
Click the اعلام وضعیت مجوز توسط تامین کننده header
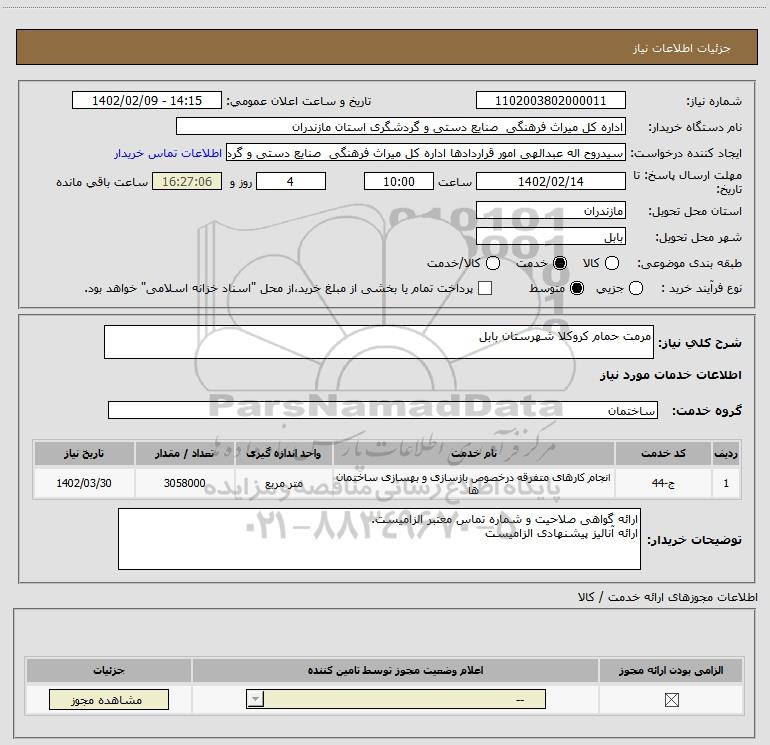(395, 670)
